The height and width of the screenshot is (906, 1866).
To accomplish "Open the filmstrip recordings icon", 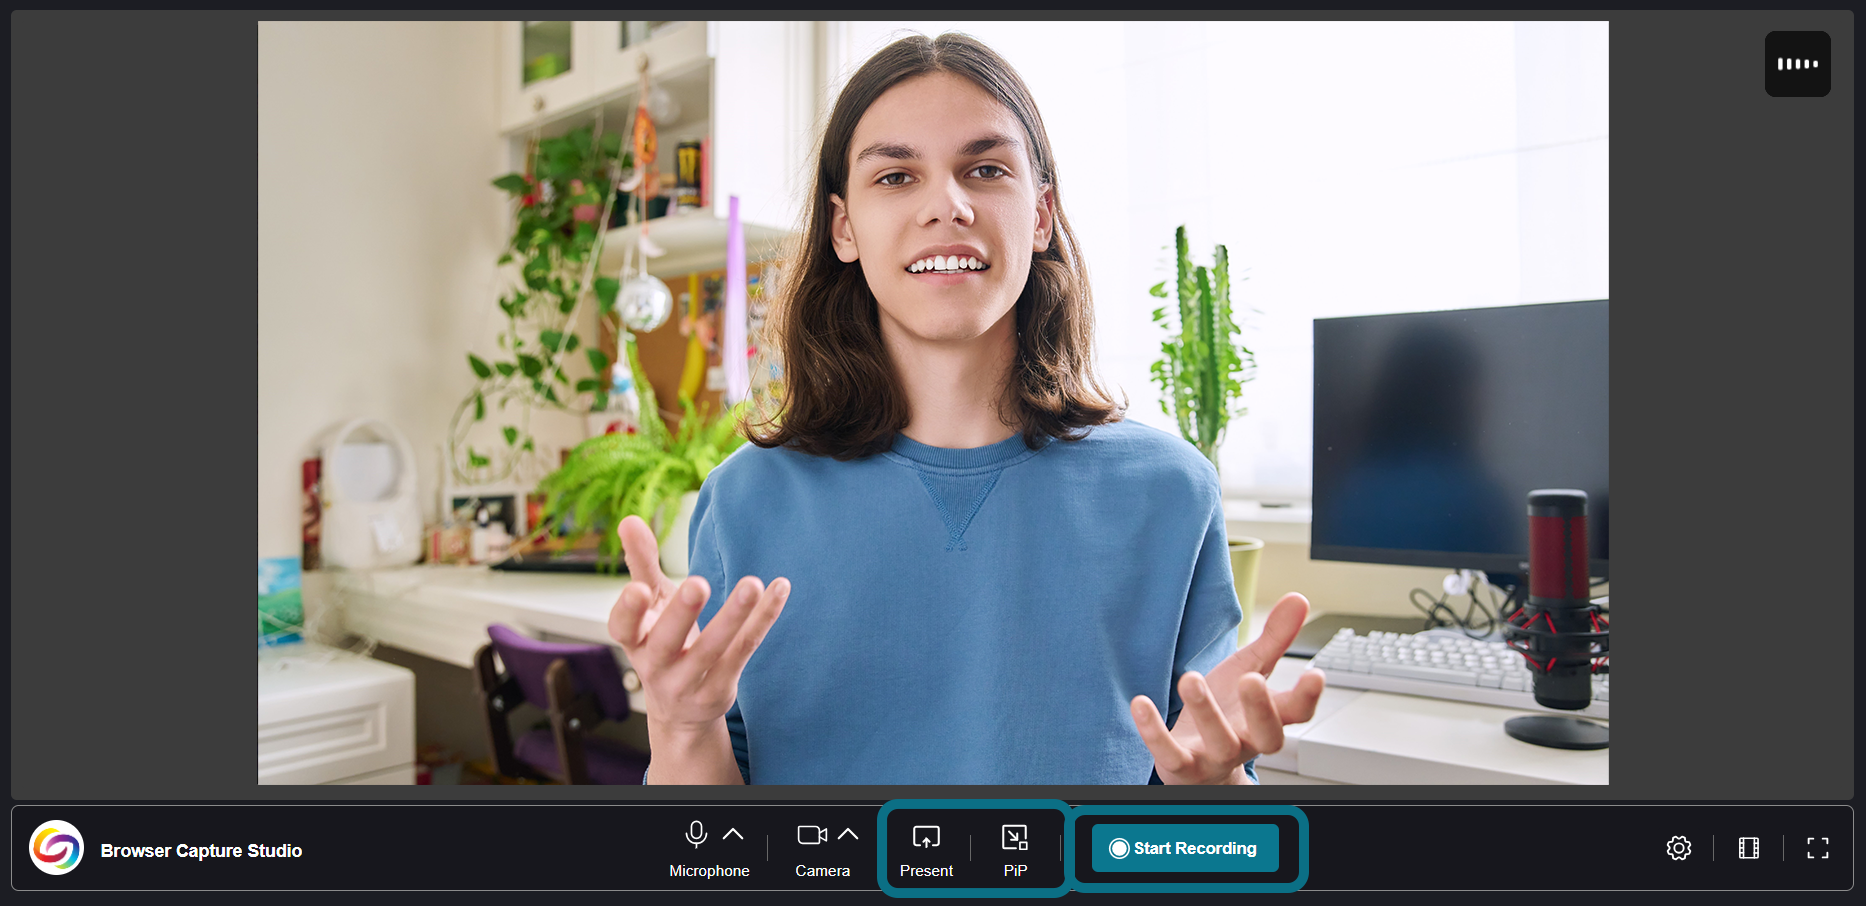I will pos(1749,848).
